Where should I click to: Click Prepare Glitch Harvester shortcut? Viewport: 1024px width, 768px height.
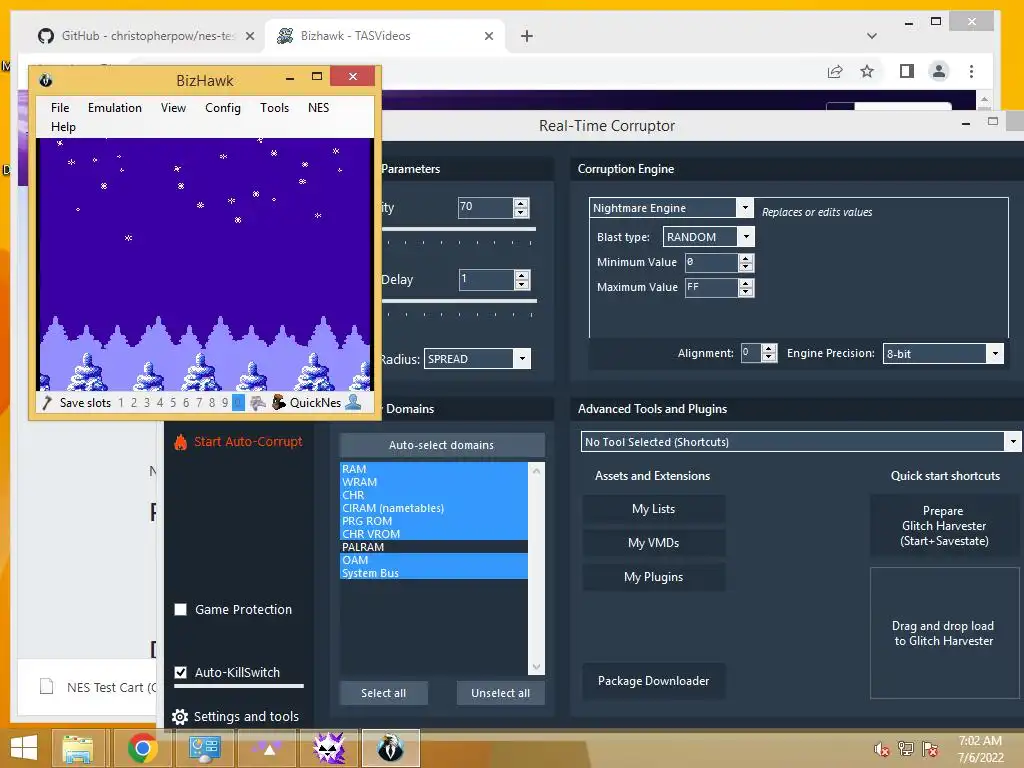[x=944, y=526]
